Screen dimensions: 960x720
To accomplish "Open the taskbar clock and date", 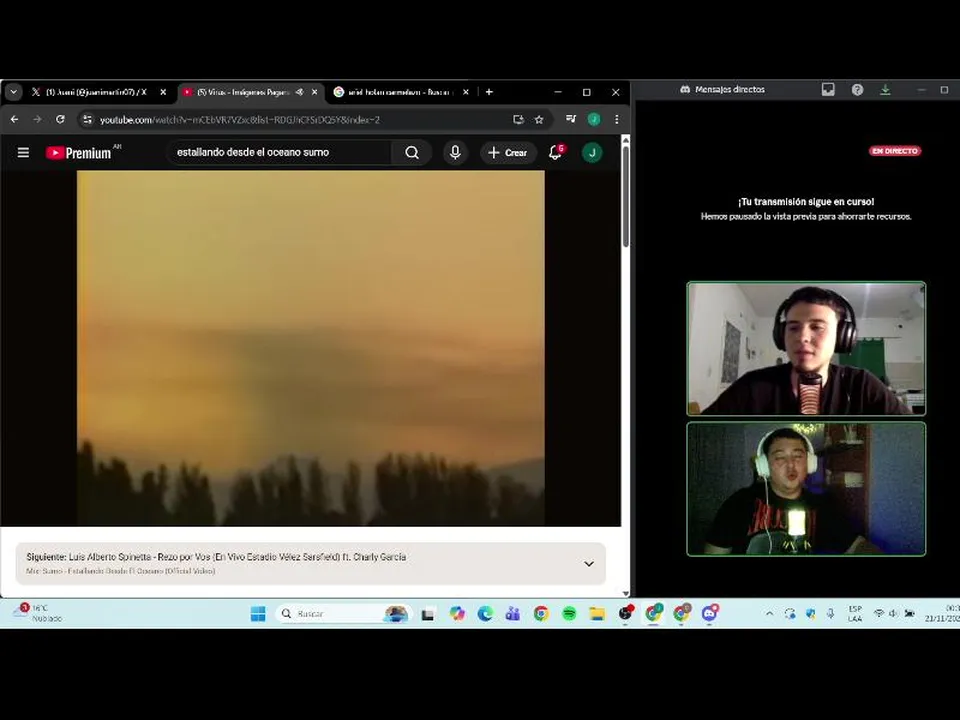I will pos(943,613).
